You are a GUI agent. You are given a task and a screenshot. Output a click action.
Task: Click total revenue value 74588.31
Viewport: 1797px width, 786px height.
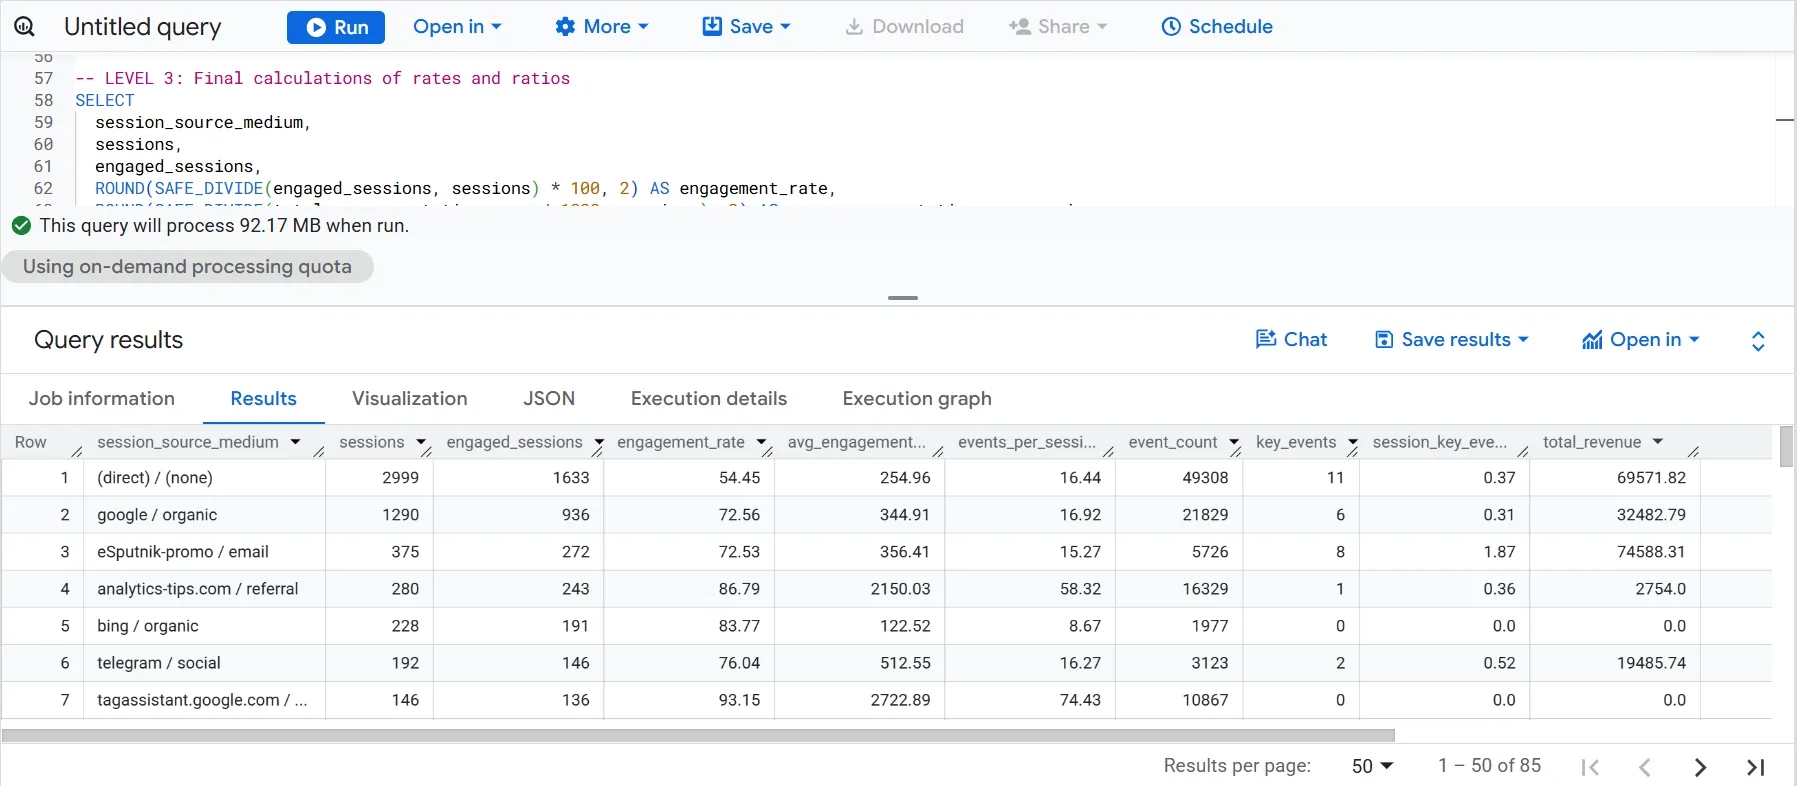coord(1651,552)
